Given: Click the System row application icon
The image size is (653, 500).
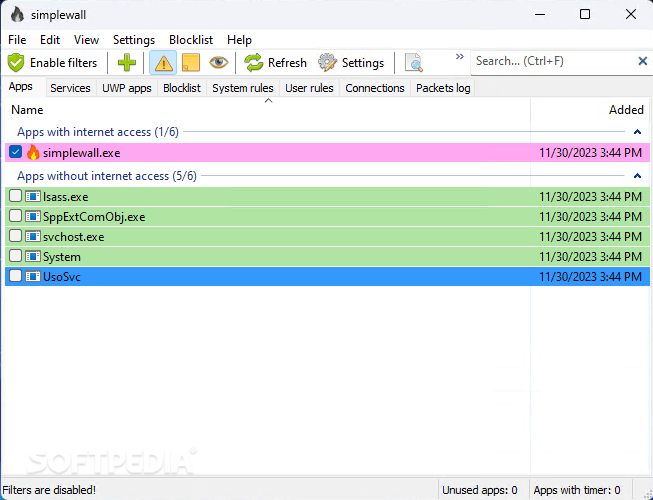Looking at the screenshot, I should [33, 256].
